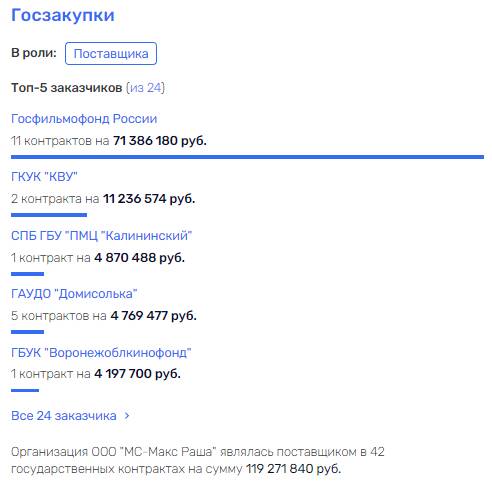The width and height of the screenshot is (492, 484).
Task: Click the Калининский contract progress bar
Action: 27,274
